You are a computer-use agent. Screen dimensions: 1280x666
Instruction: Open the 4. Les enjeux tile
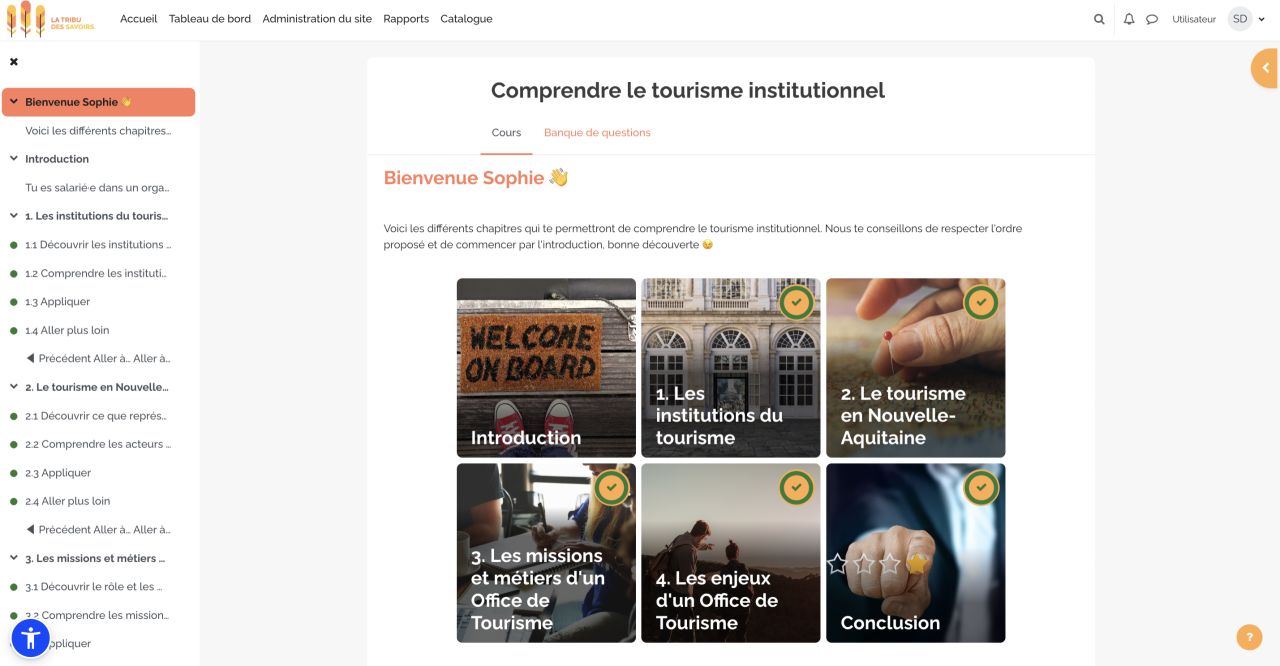[x=730, y=552]
